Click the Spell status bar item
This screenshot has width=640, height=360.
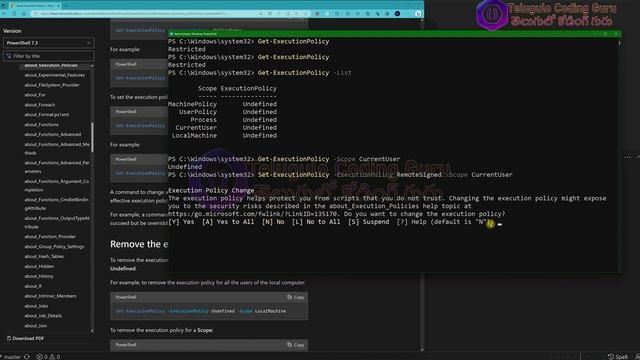[618, 357]
